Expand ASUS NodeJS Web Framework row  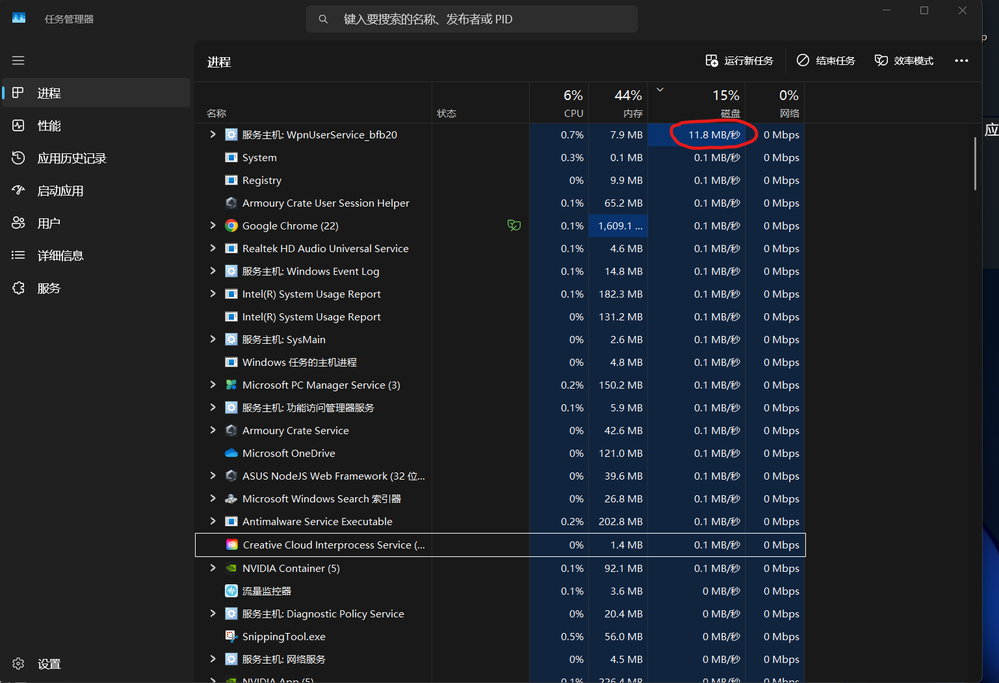(213, 475)
